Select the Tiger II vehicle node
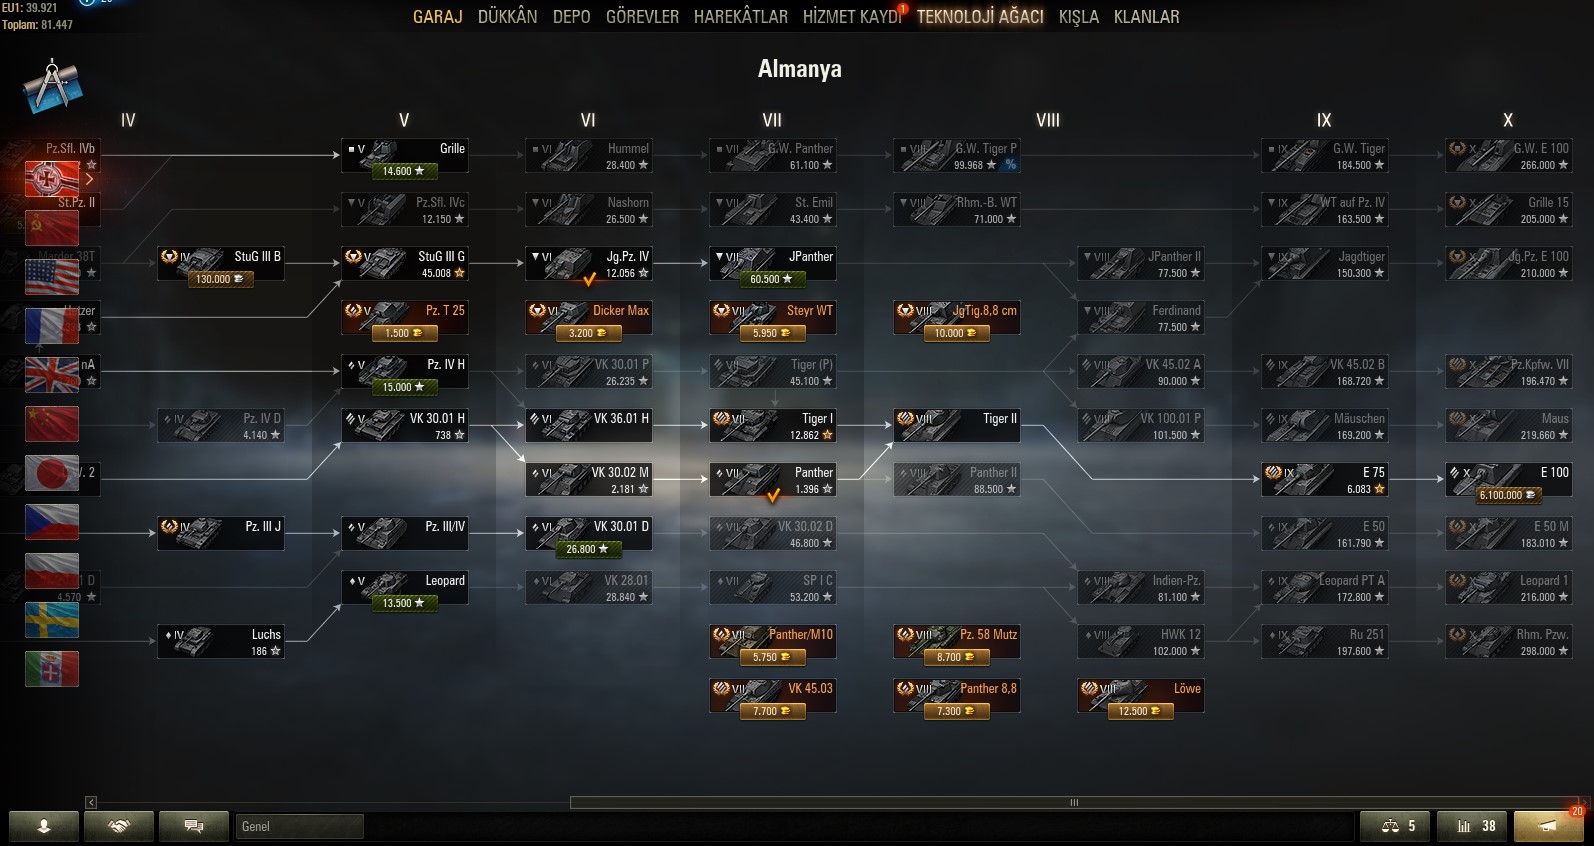Image resolution: width=1594 pixels, height=846 pixels. pyautogui.click(x=957, y=426)
